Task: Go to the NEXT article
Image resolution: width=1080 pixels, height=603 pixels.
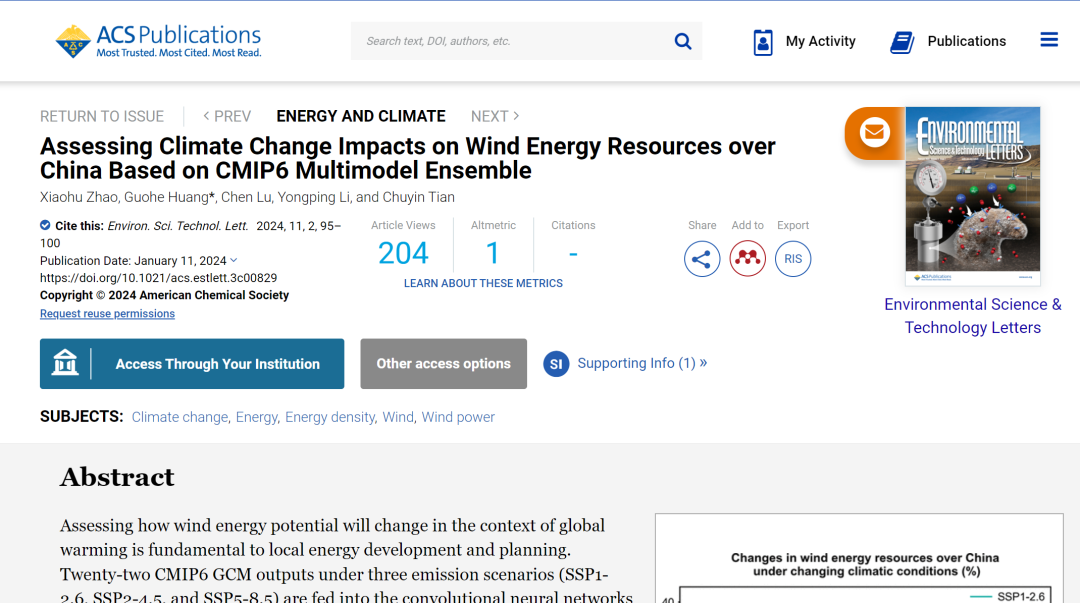Action: pos(495,116)
